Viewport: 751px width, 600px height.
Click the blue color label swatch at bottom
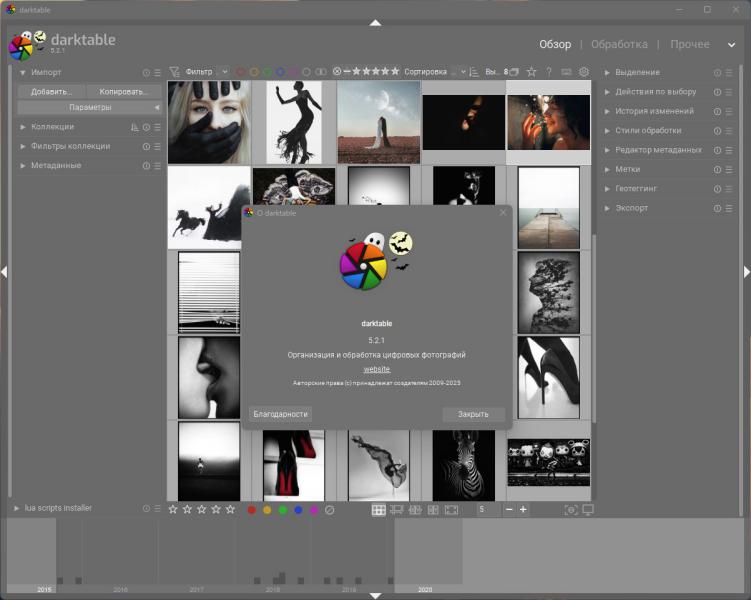point(298,510)
